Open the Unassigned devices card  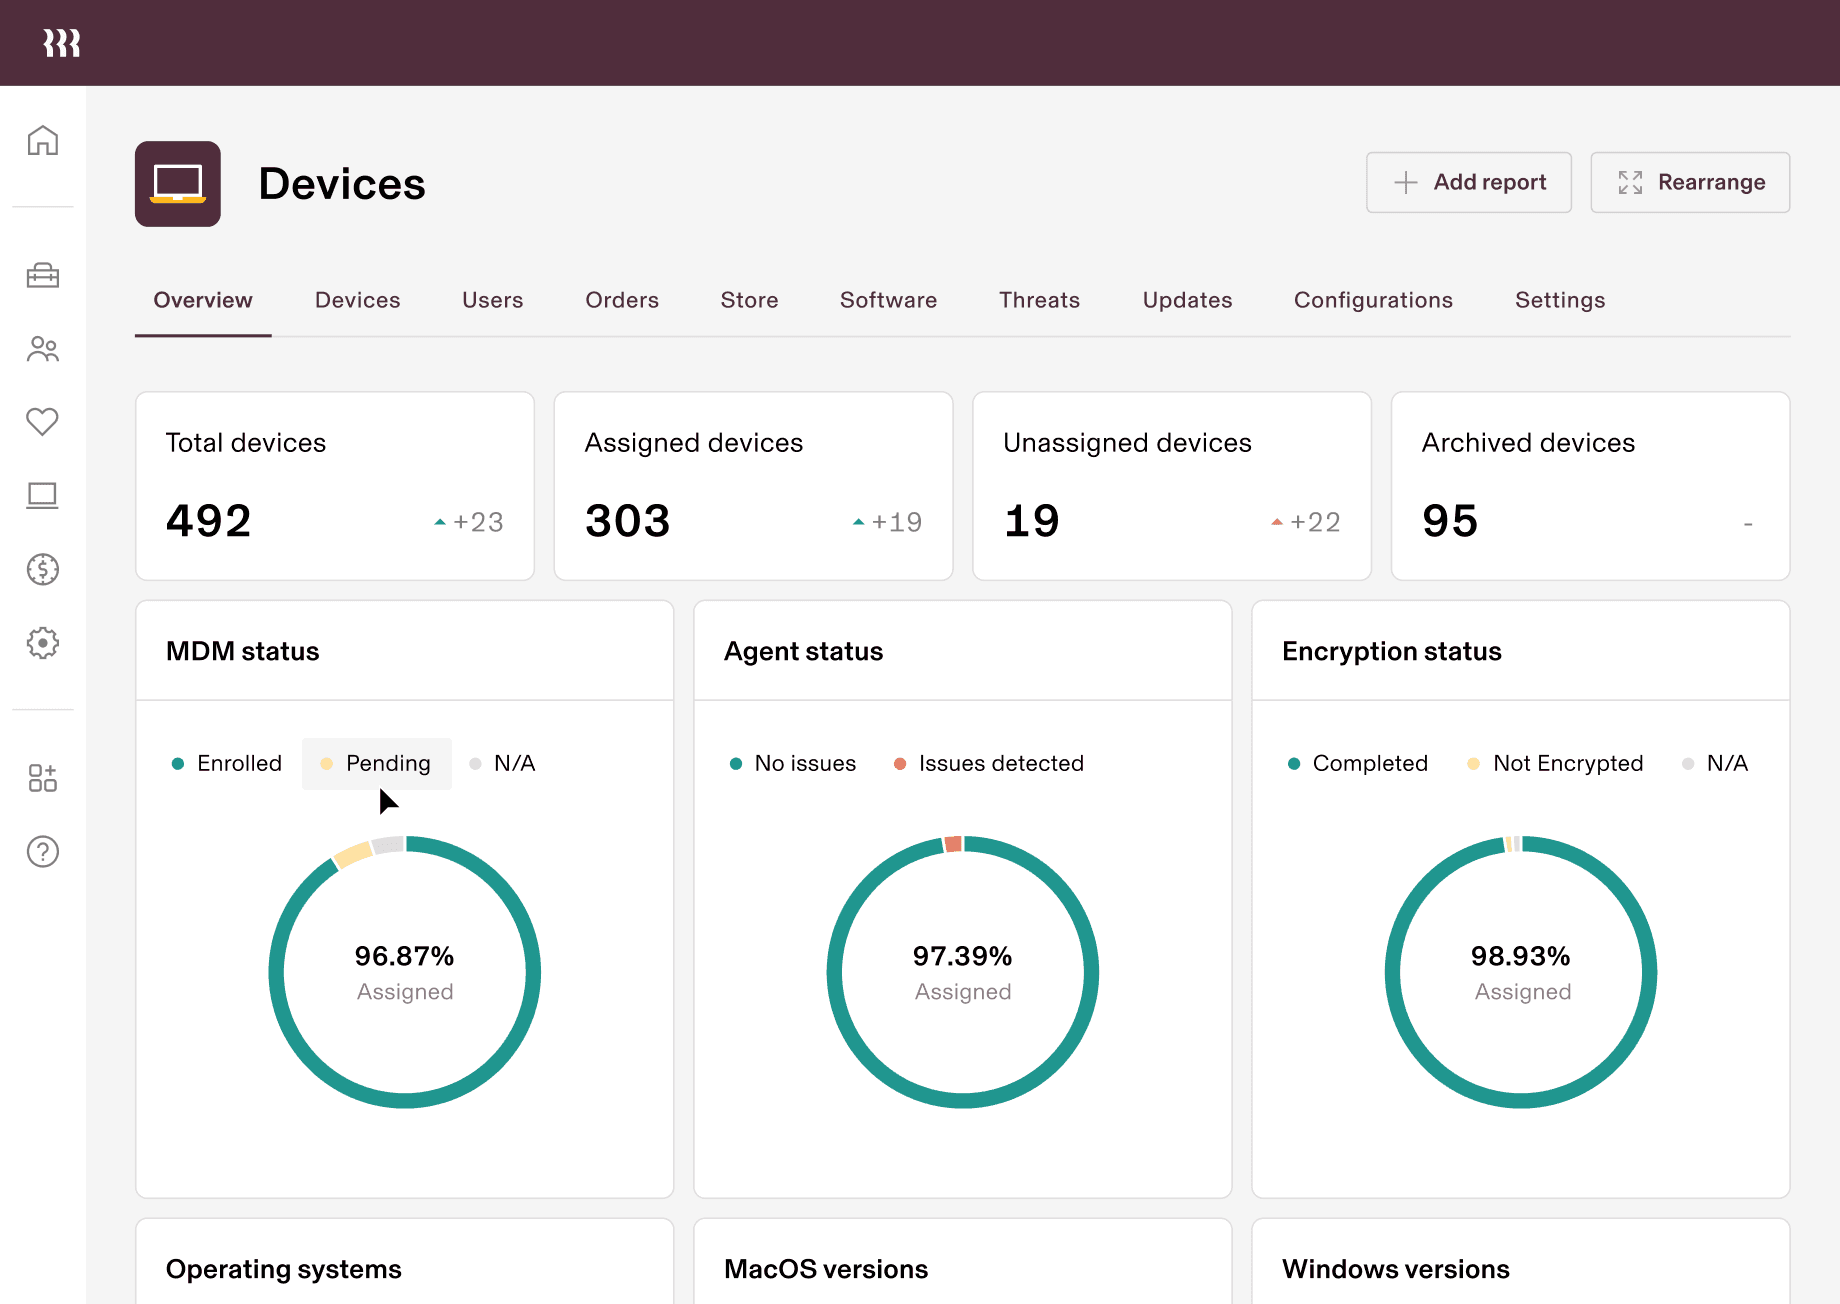click(x=1171, y=486)
